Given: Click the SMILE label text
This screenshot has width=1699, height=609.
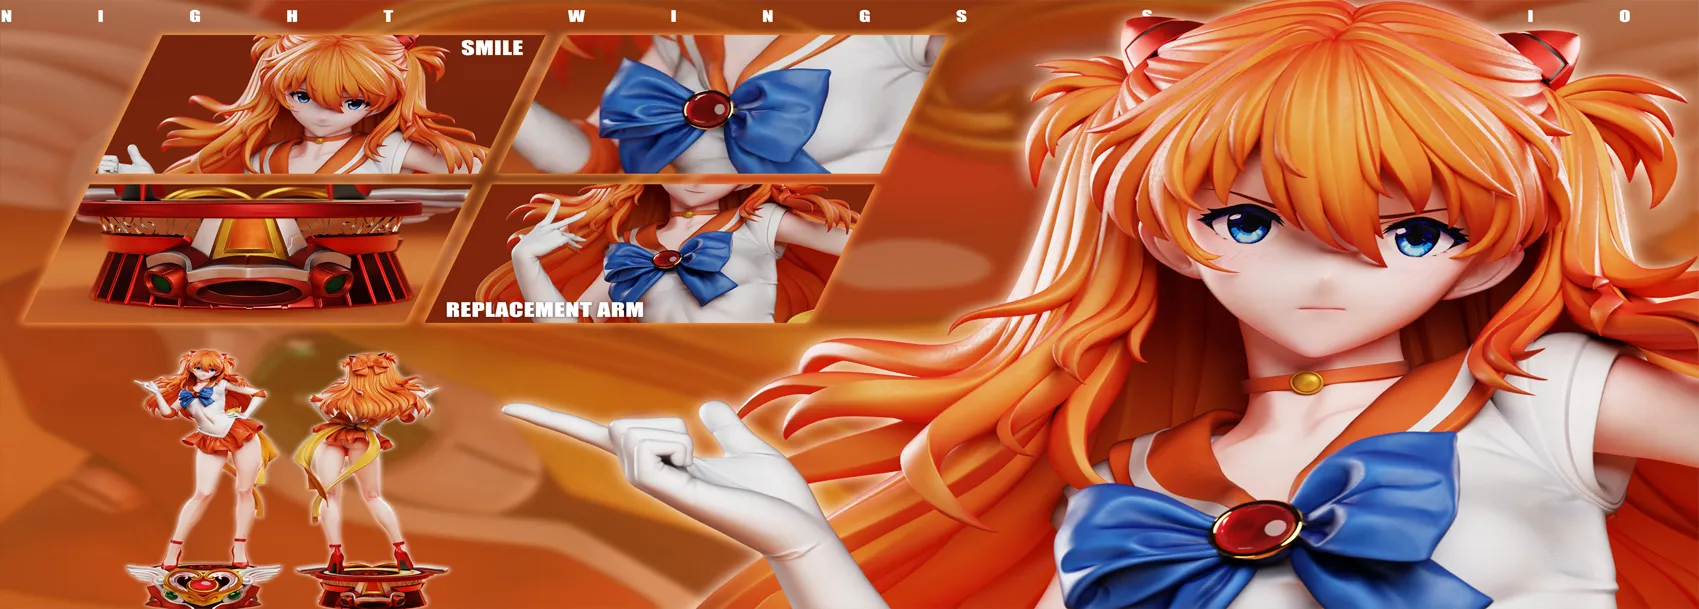Looking at the screenshot, I should [x=492, y=48].
